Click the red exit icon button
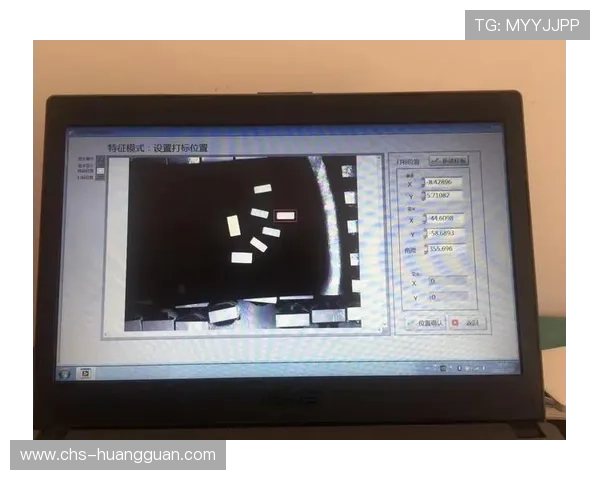The height and width of the screenshot is (480, 600). click(x=455, y=322)
